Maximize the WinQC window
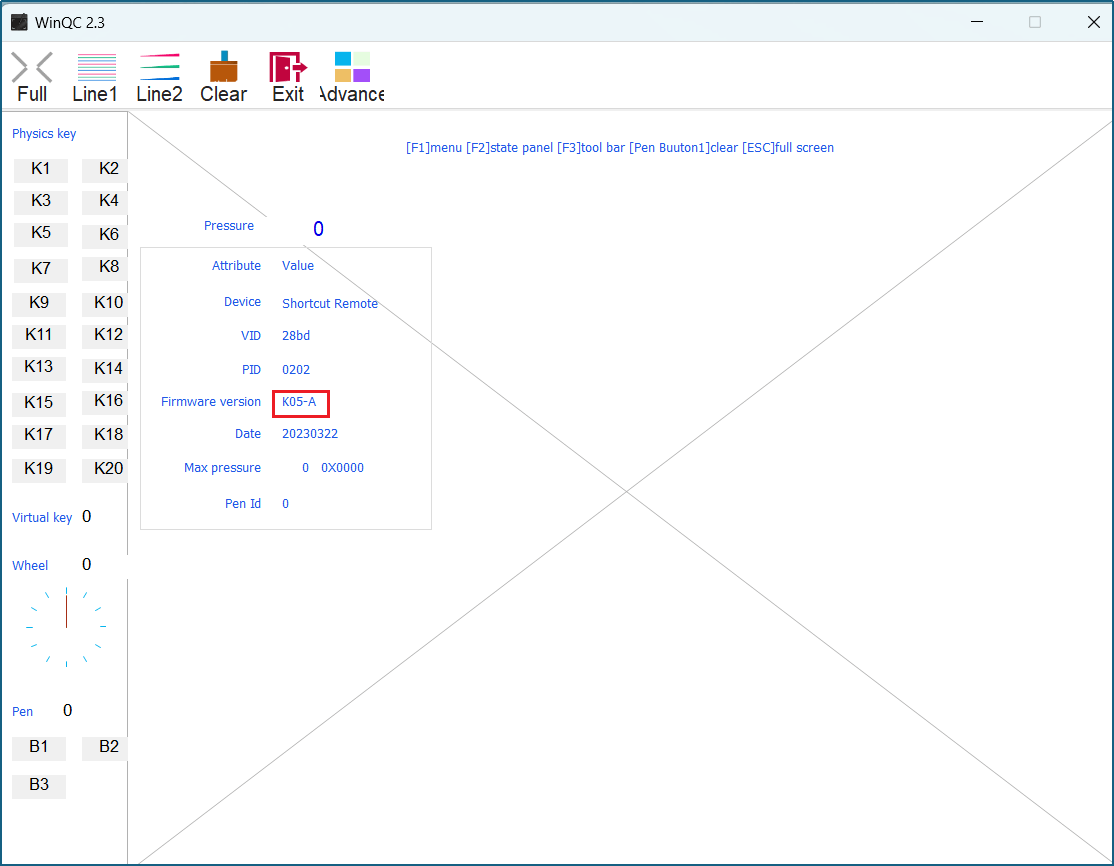This screenshot has width=1114, height=866. coord(1035,22)
